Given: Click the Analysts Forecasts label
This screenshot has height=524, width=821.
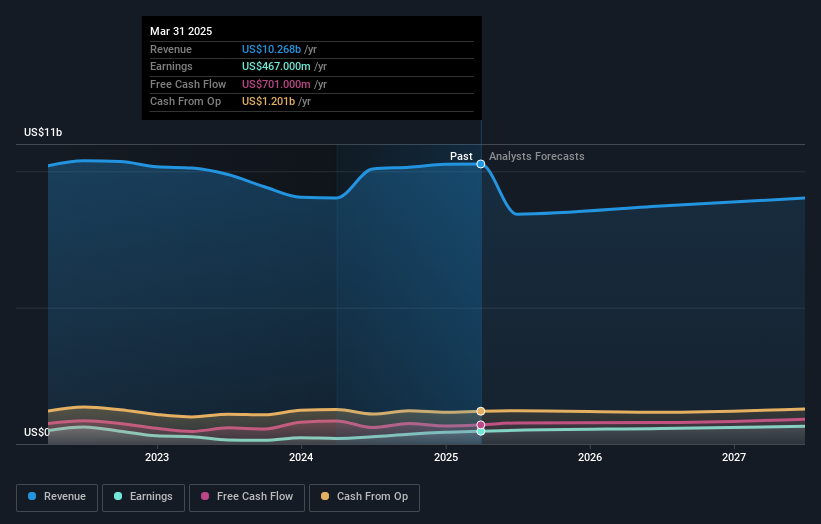Looking at the screenshot, I should (x=537, y=157).
